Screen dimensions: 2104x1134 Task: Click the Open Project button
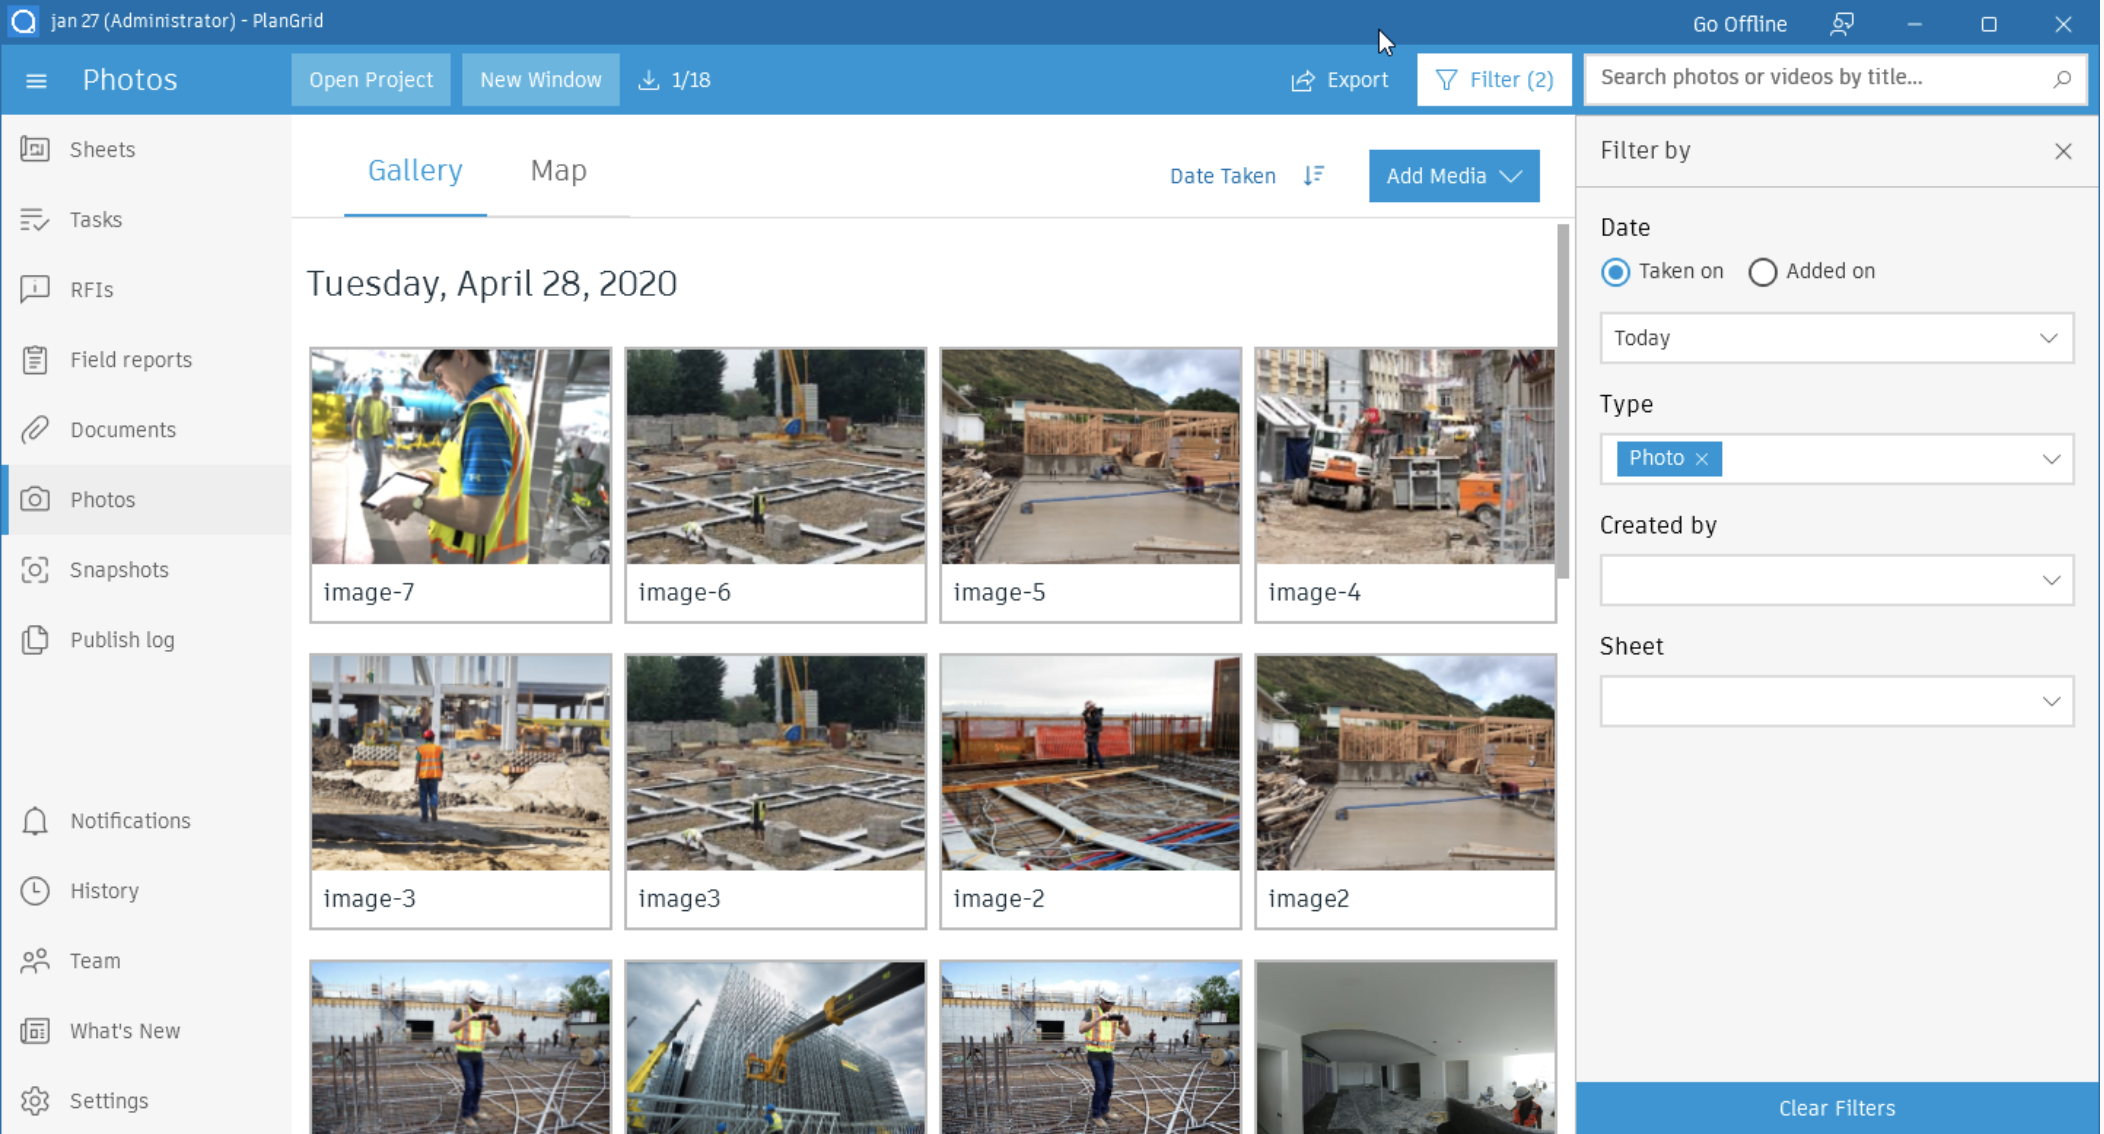click(x=371, y=78)
